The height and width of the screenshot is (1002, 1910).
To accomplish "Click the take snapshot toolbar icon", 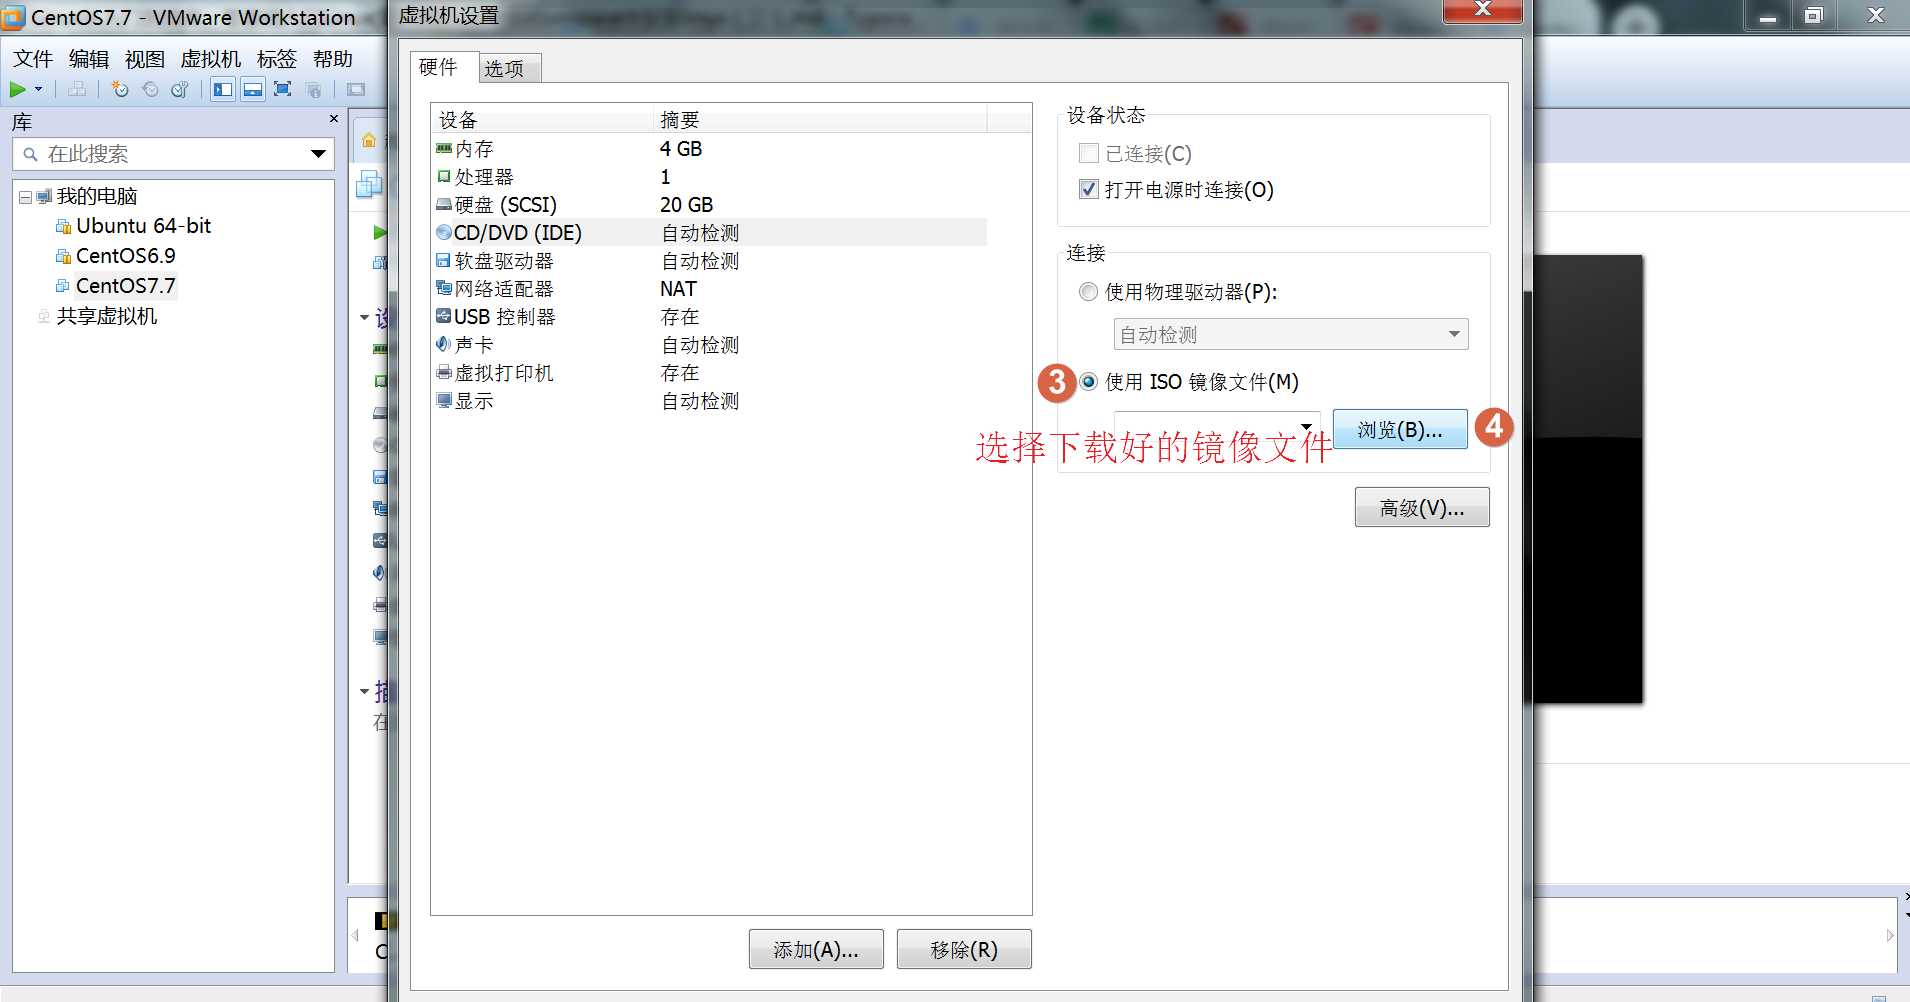I will [120, 90].
